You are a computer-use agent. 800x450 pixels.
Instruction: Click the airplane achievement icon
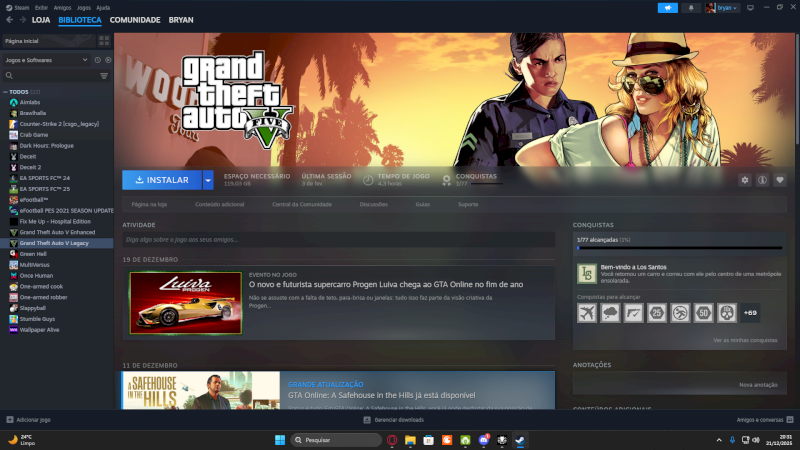click(x=587, y=313)
